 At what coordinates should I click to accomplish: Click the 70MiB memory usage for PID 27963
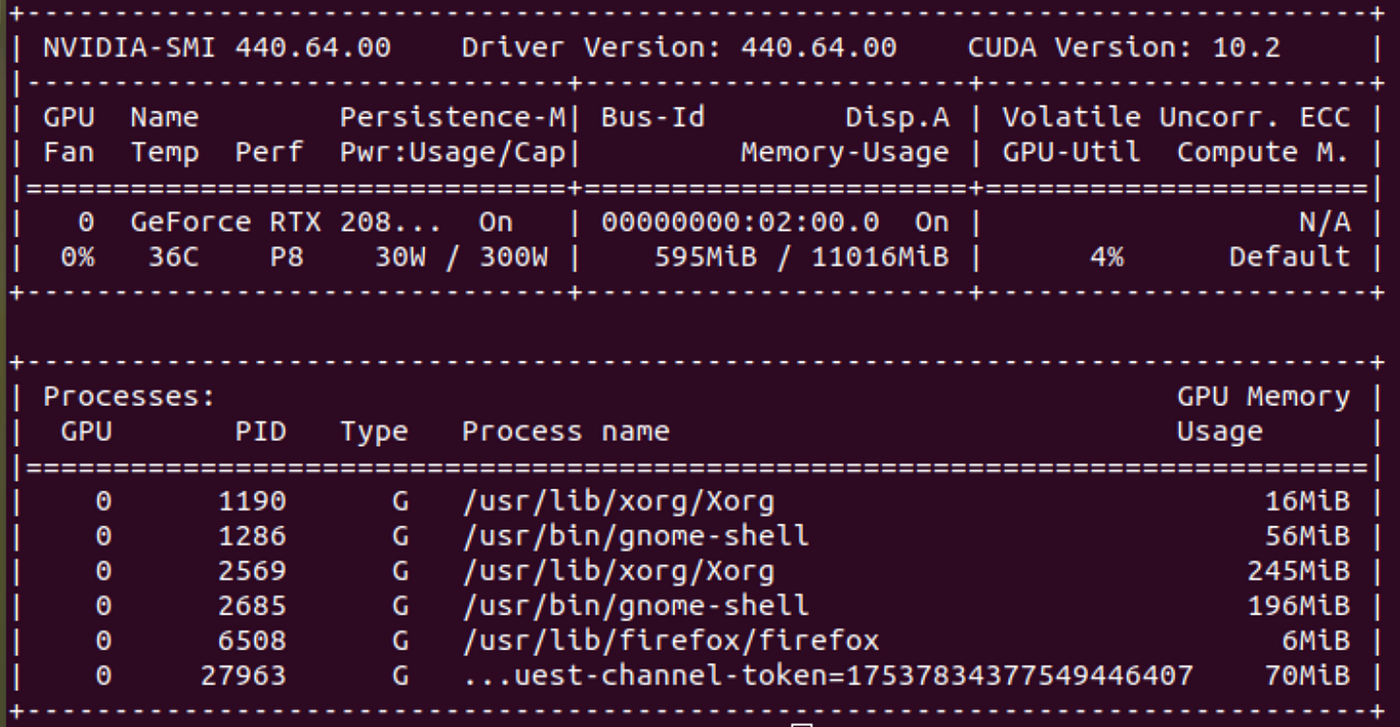pos(1307,676)
